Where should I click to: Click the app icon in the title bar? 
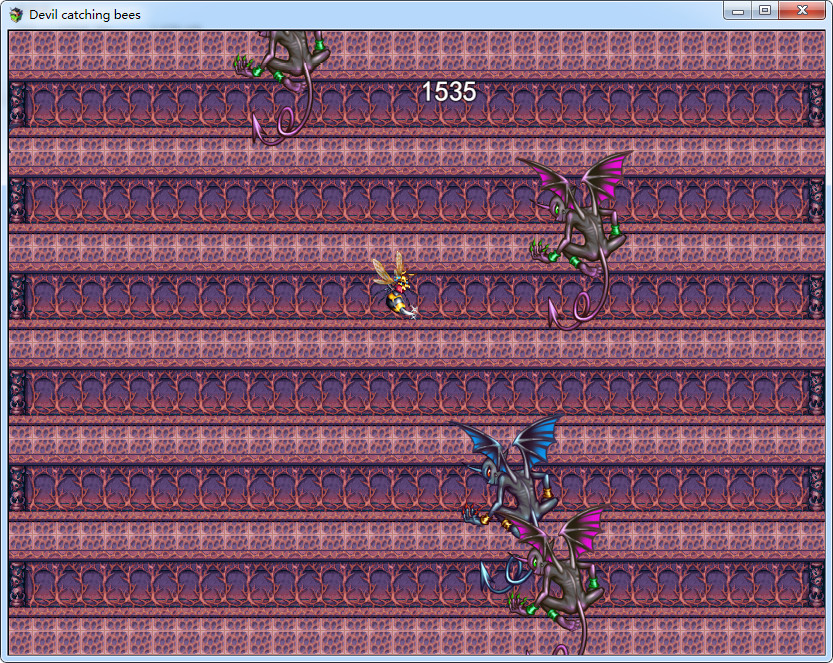point(17,15)
